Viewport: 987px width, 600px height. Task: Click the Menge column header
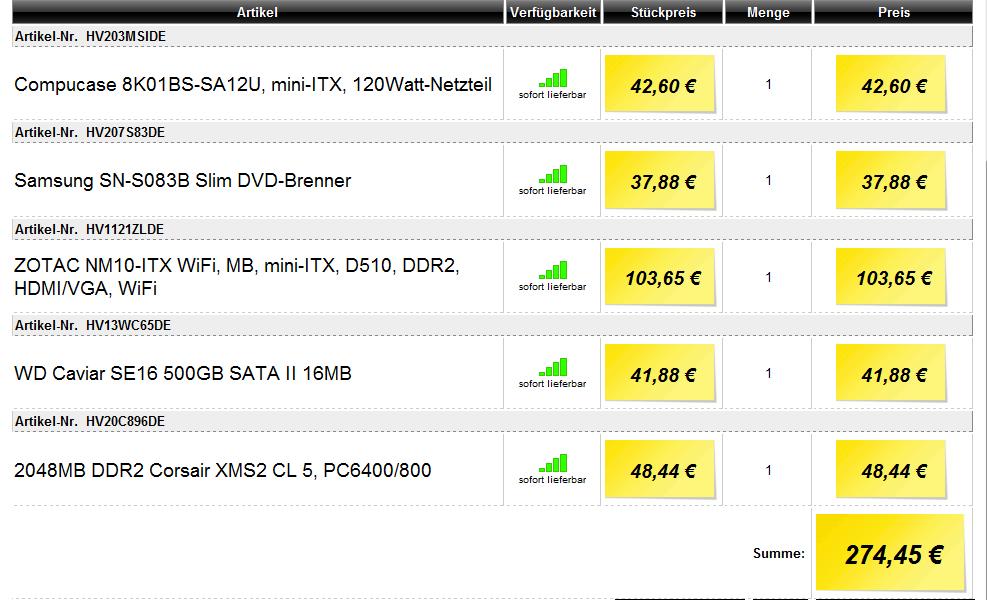[x=768, y=12]
